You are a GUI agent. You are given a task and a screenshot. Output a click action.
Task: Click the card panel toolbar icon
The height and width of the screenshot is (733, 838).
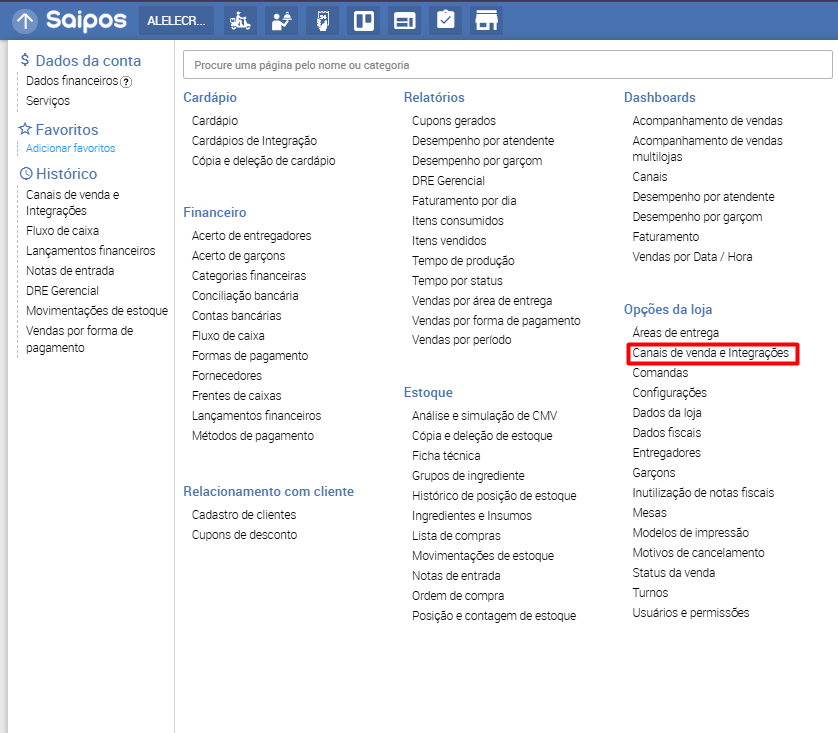coord(404,20)
